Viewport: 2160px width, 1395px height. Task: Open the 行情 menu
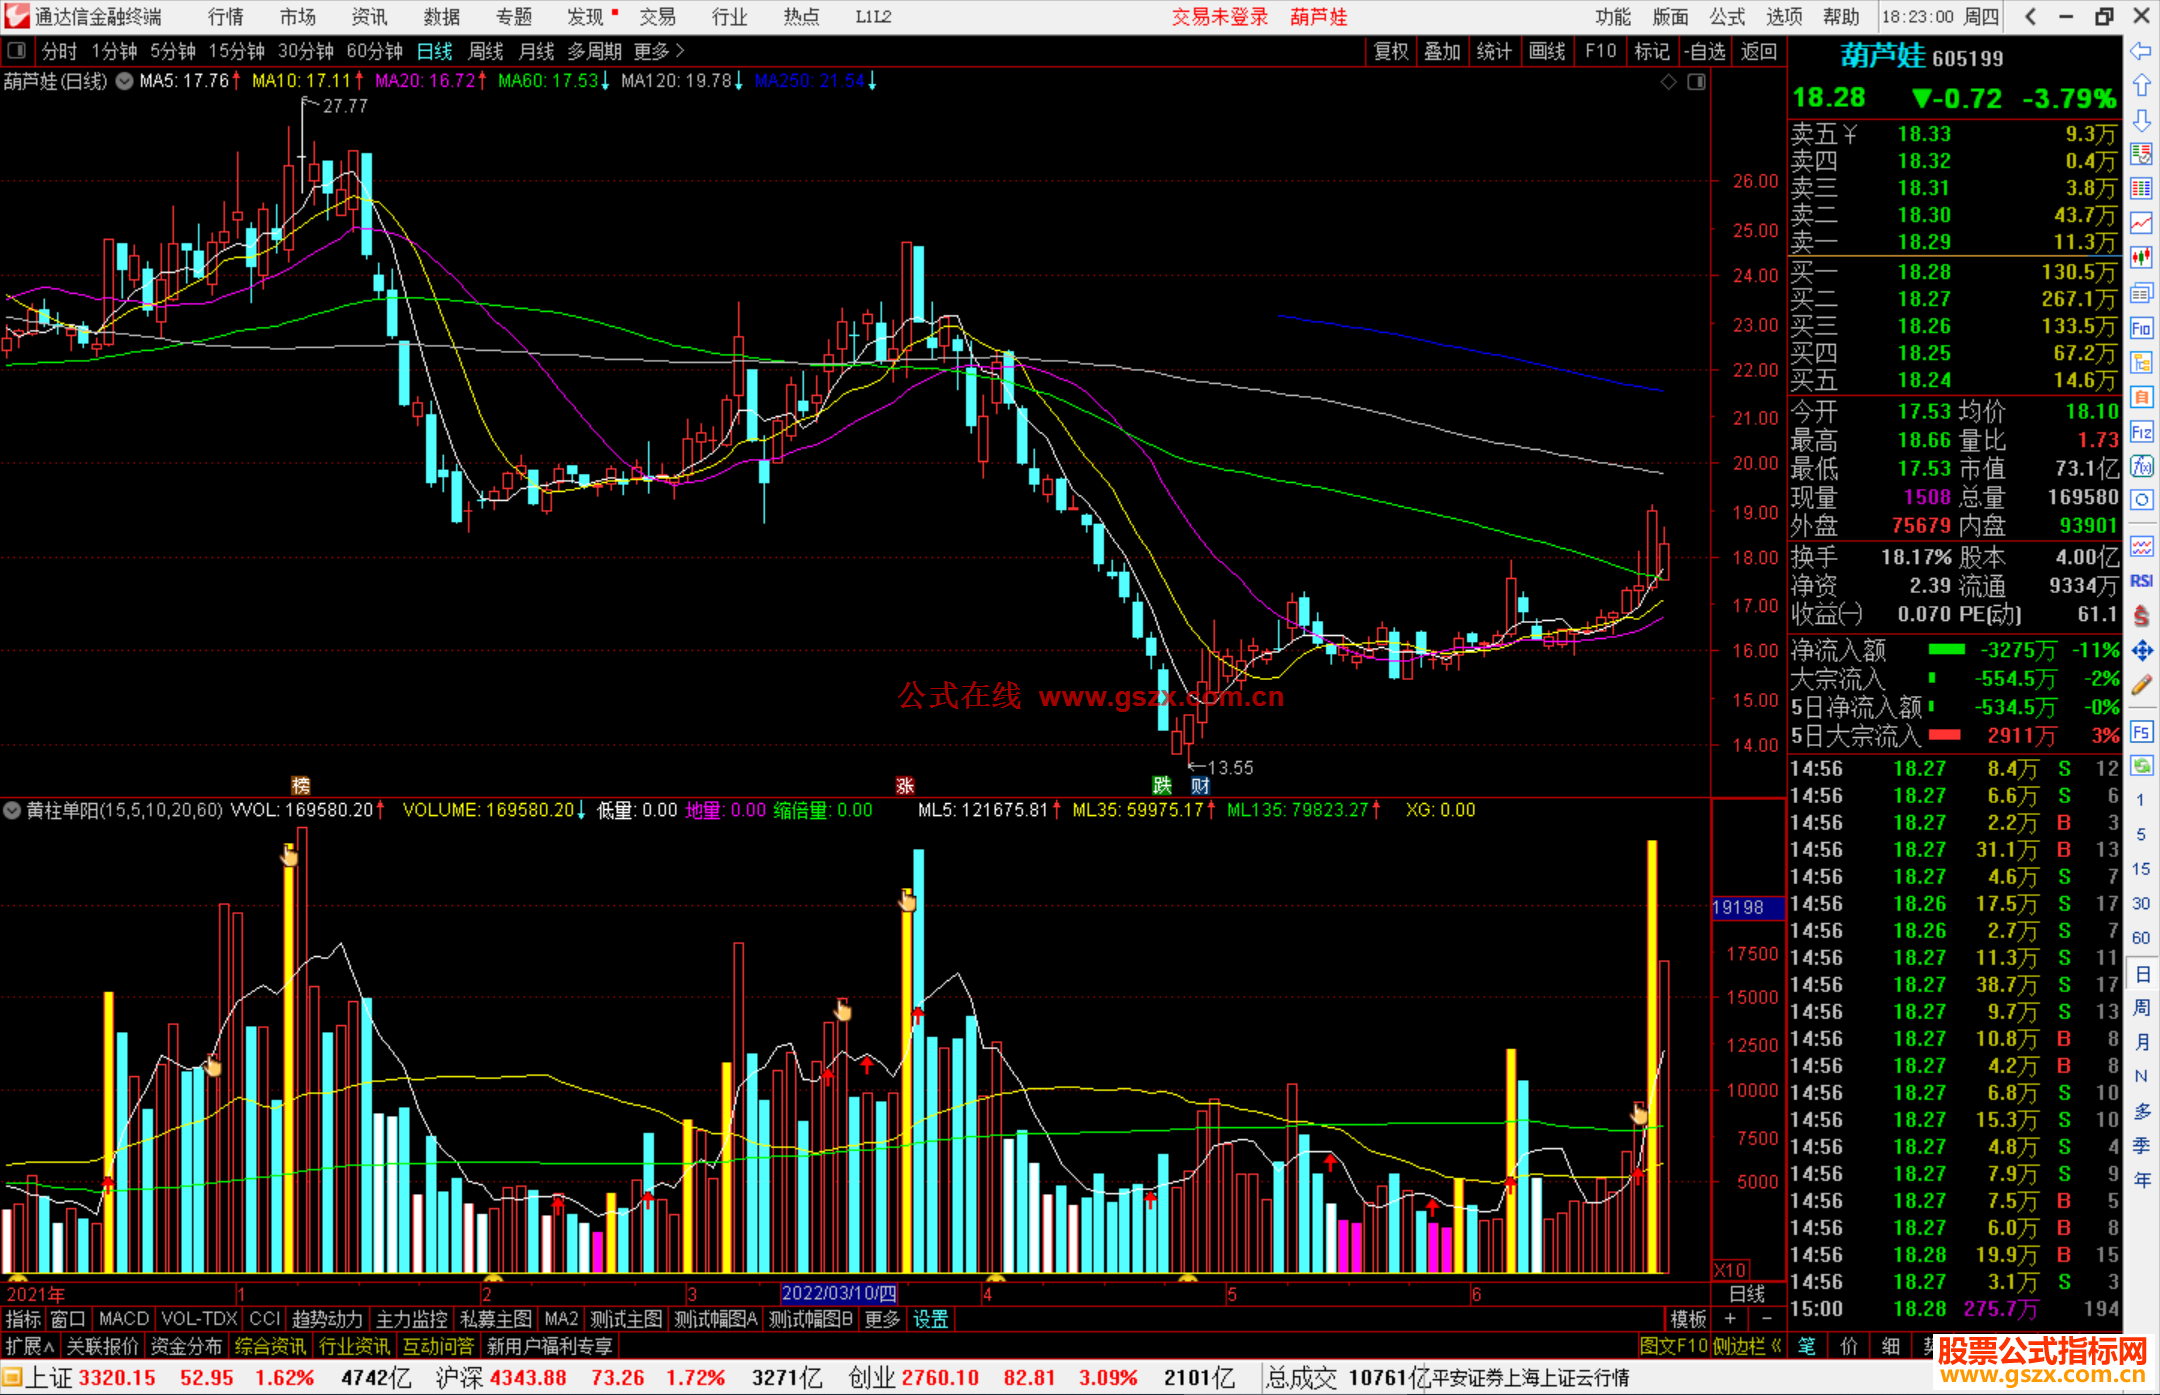(x=226, y=16)
